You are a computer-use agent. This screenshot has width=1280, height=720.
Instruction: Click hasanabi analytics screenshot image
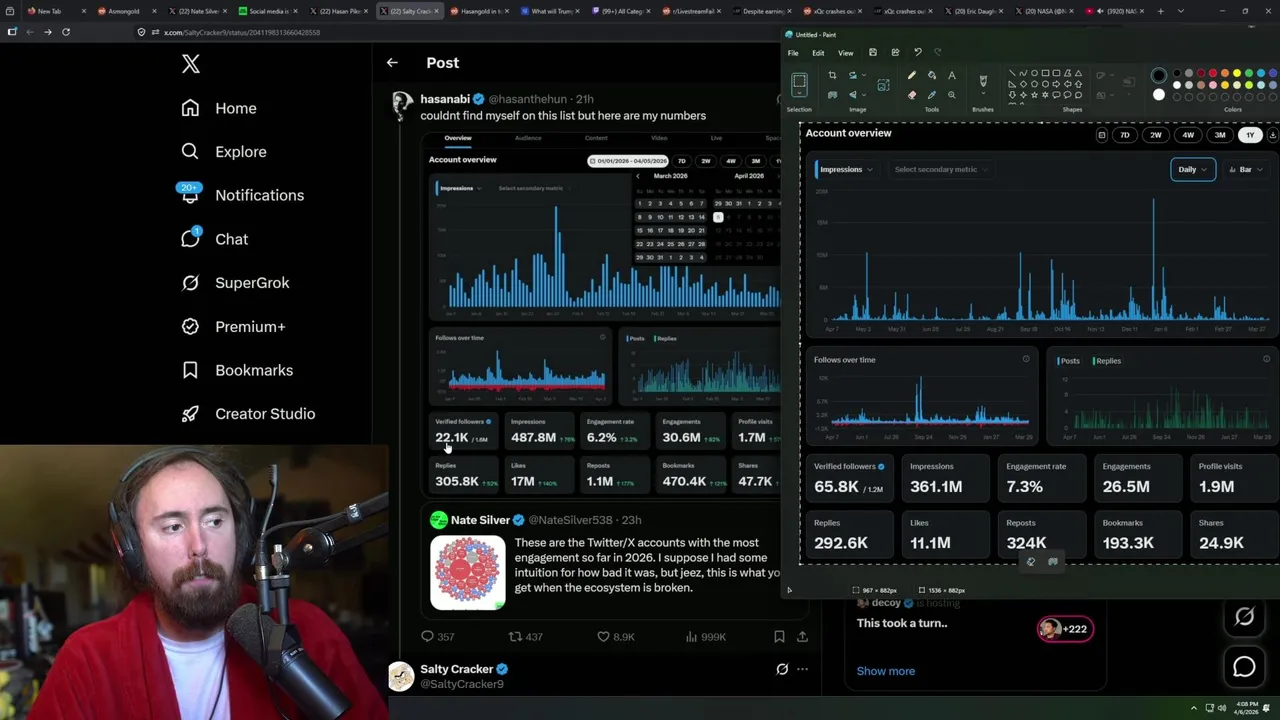pos(600,314)
